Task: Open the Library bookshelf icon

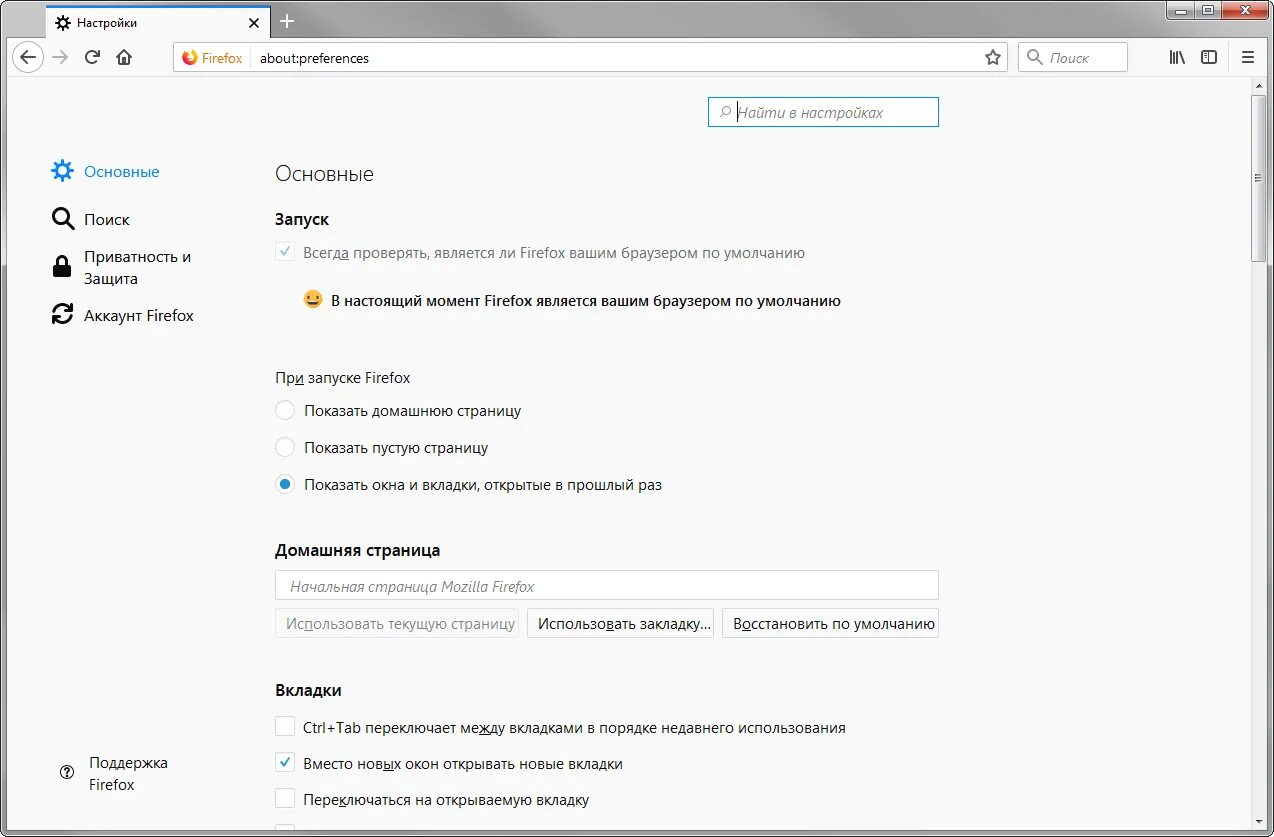Action: coord(1177,58)
